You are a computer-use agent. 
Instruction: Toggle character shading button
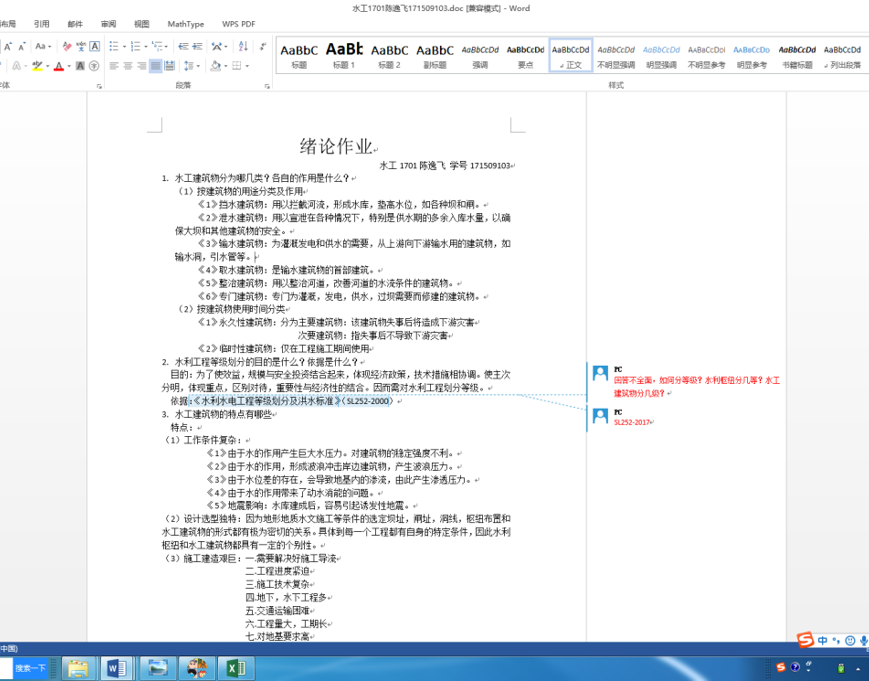point(80,66)
